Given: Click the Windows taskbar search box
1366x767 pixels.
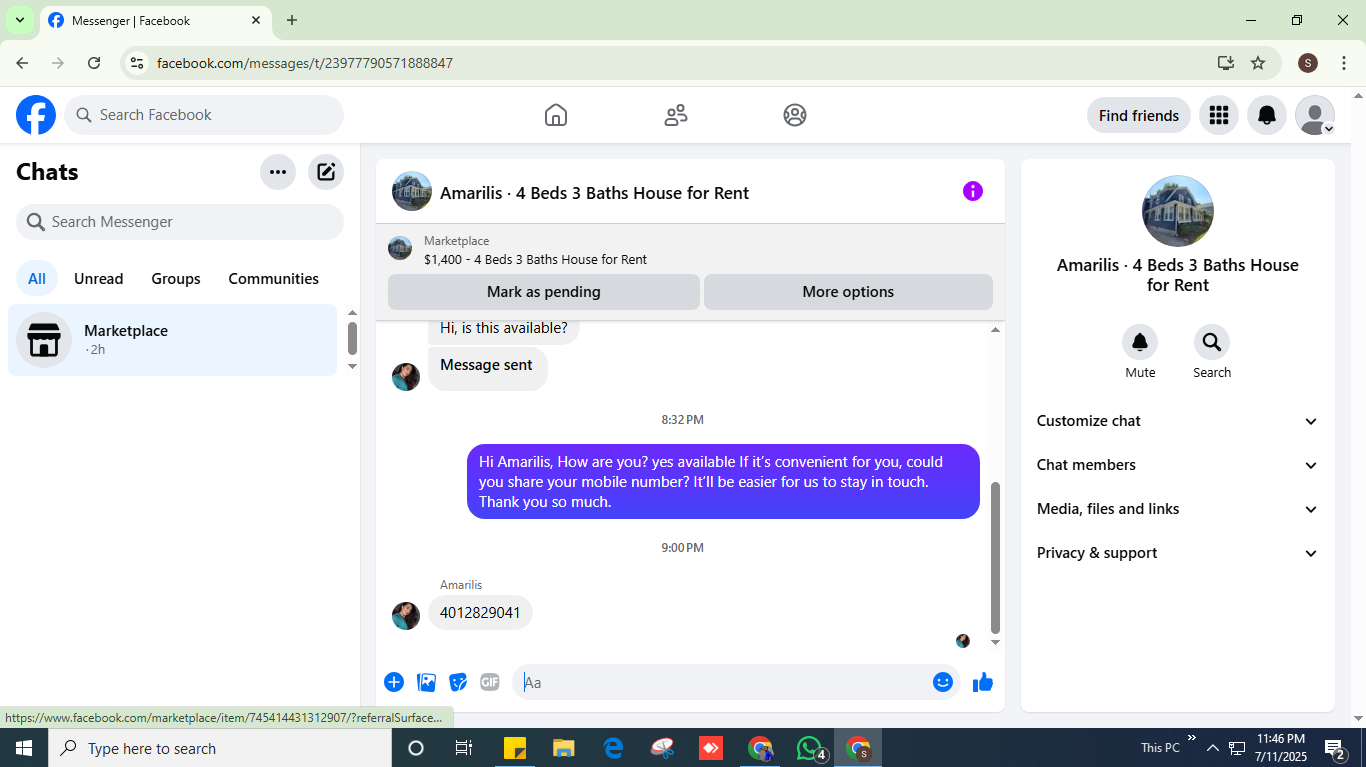Looking at the screenshot, I should (220, 748).
